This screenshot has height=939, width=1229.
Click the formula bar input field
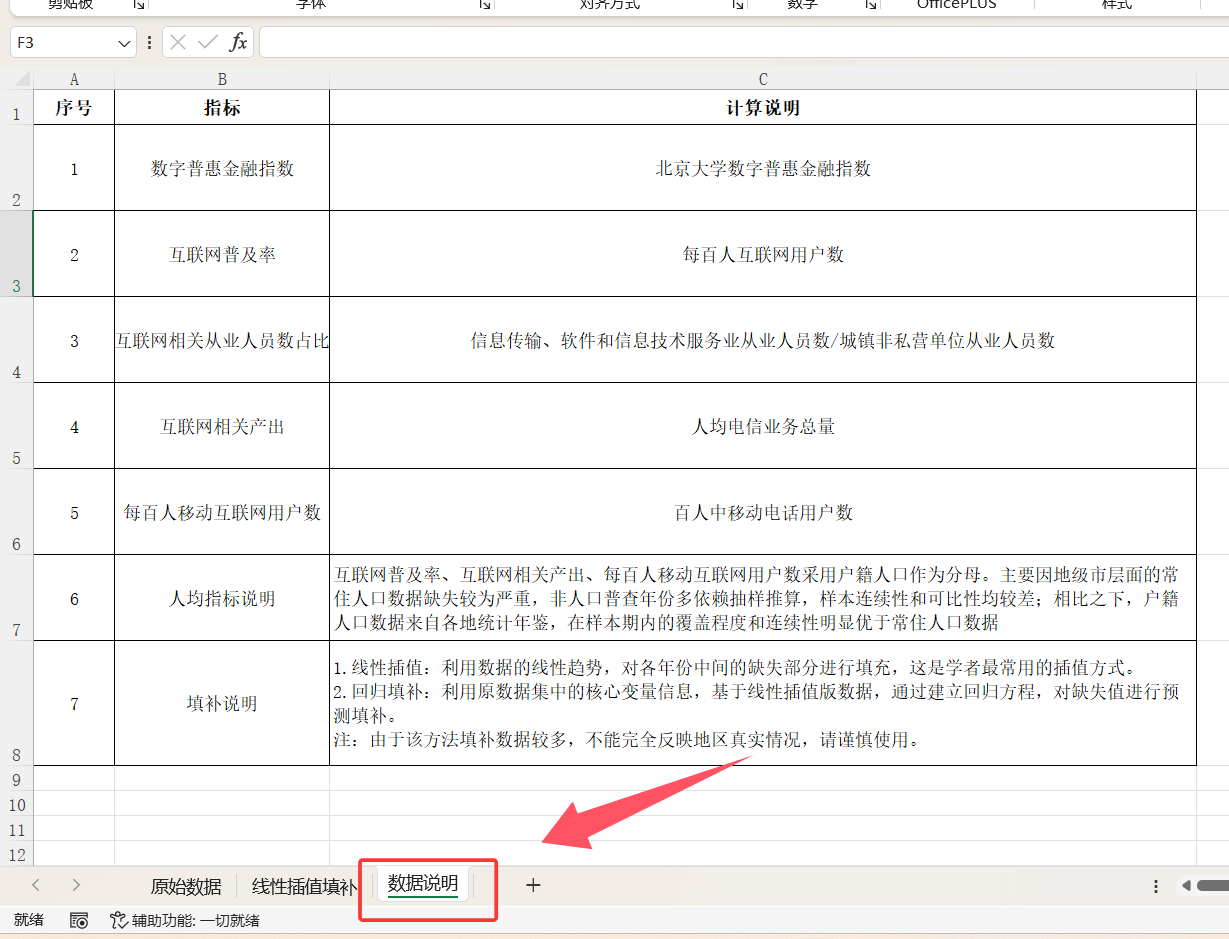[744, 42]
